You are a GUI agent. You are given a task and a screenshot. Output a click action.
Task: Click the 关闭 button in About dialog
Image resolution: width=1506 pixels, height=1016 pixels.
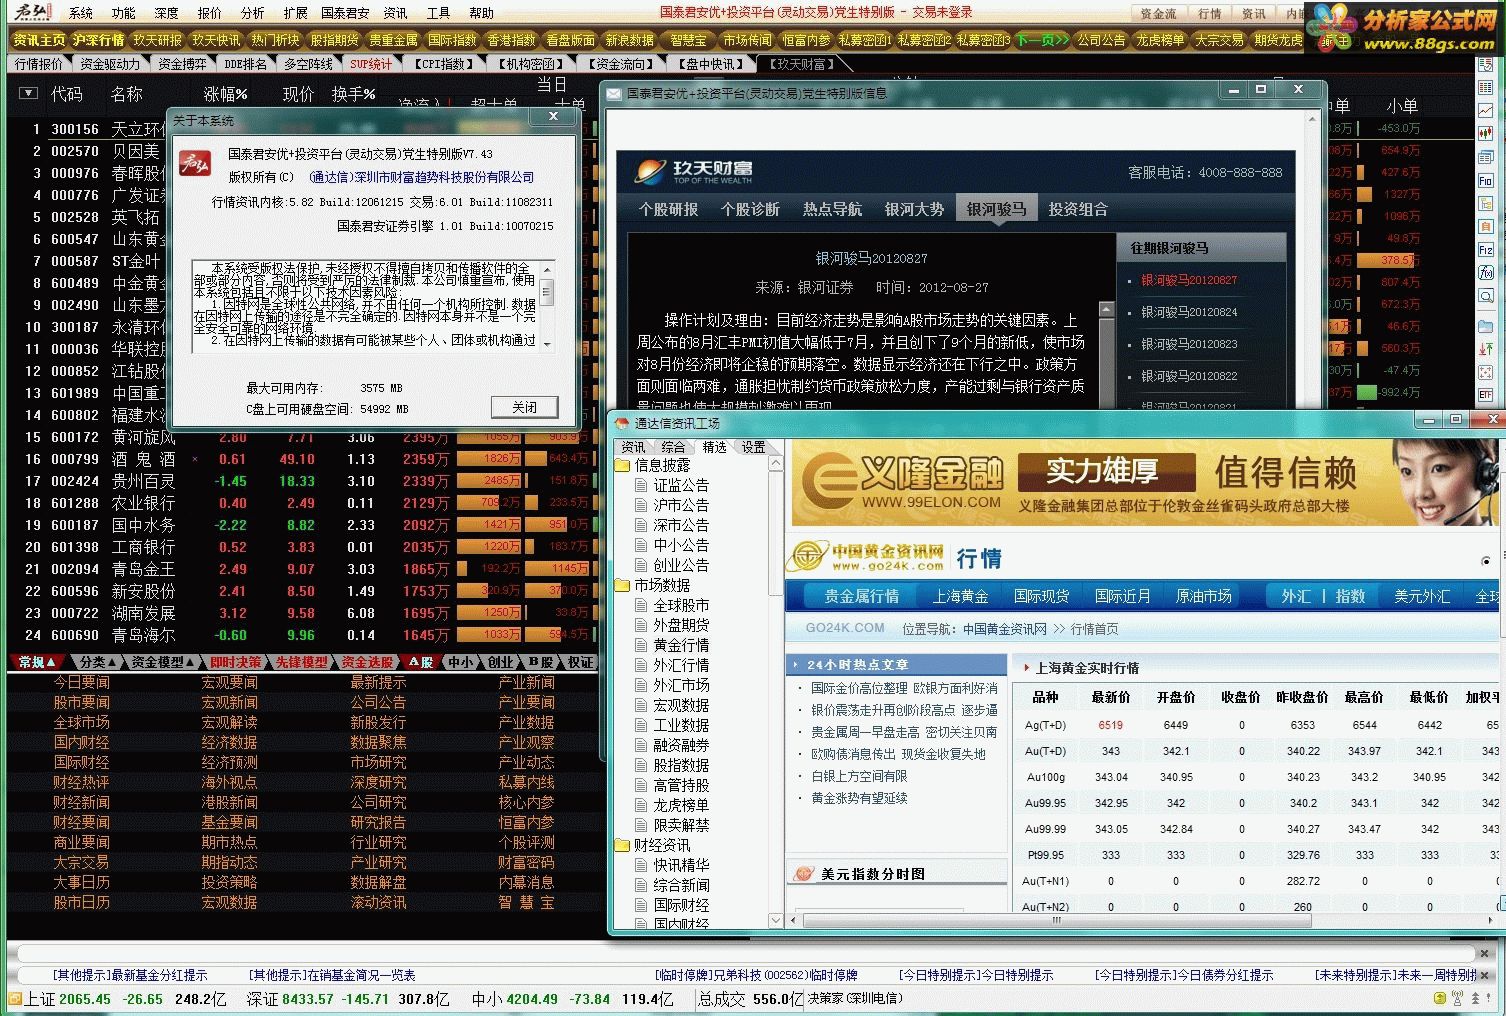coord(524,407)
